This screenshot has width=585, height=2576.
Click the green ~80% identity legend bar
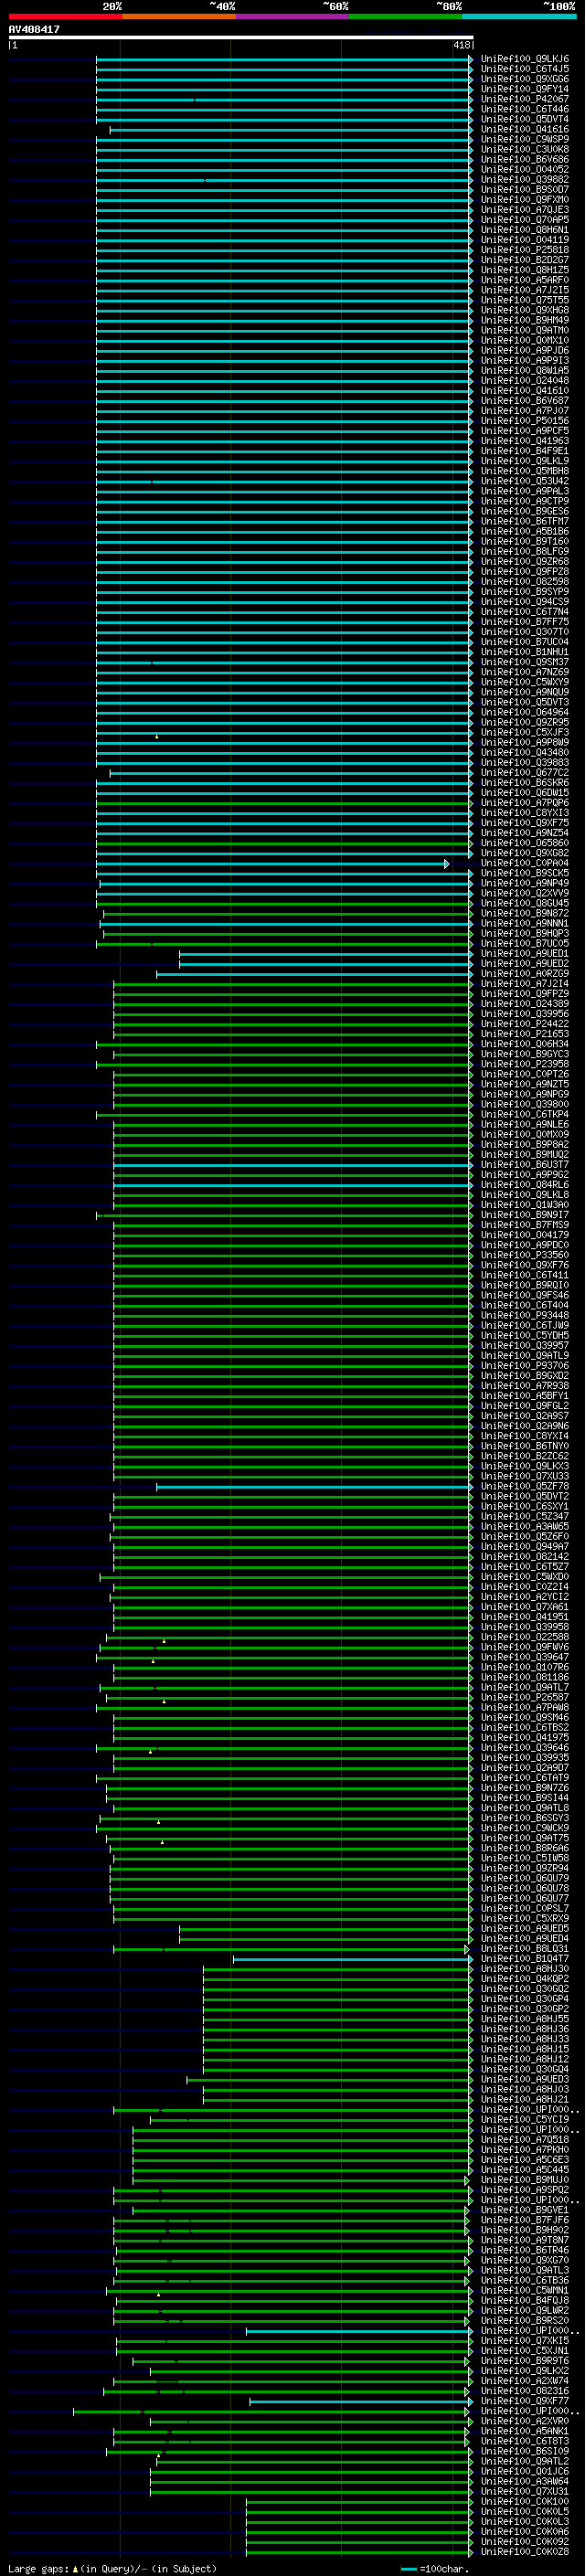tap(406, 16)
